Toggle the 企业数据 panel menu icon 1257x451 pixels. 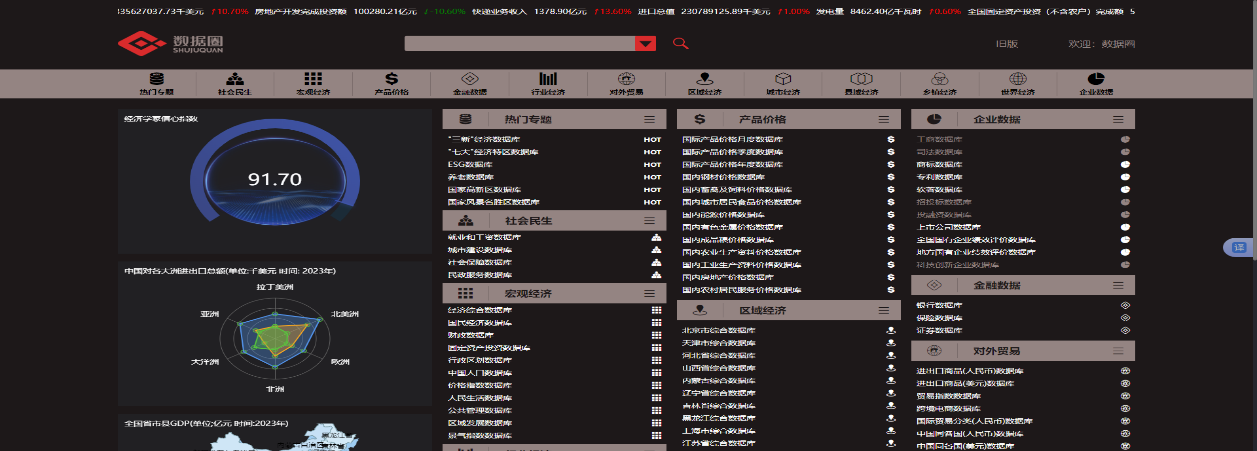click(x=1119, y=119)
